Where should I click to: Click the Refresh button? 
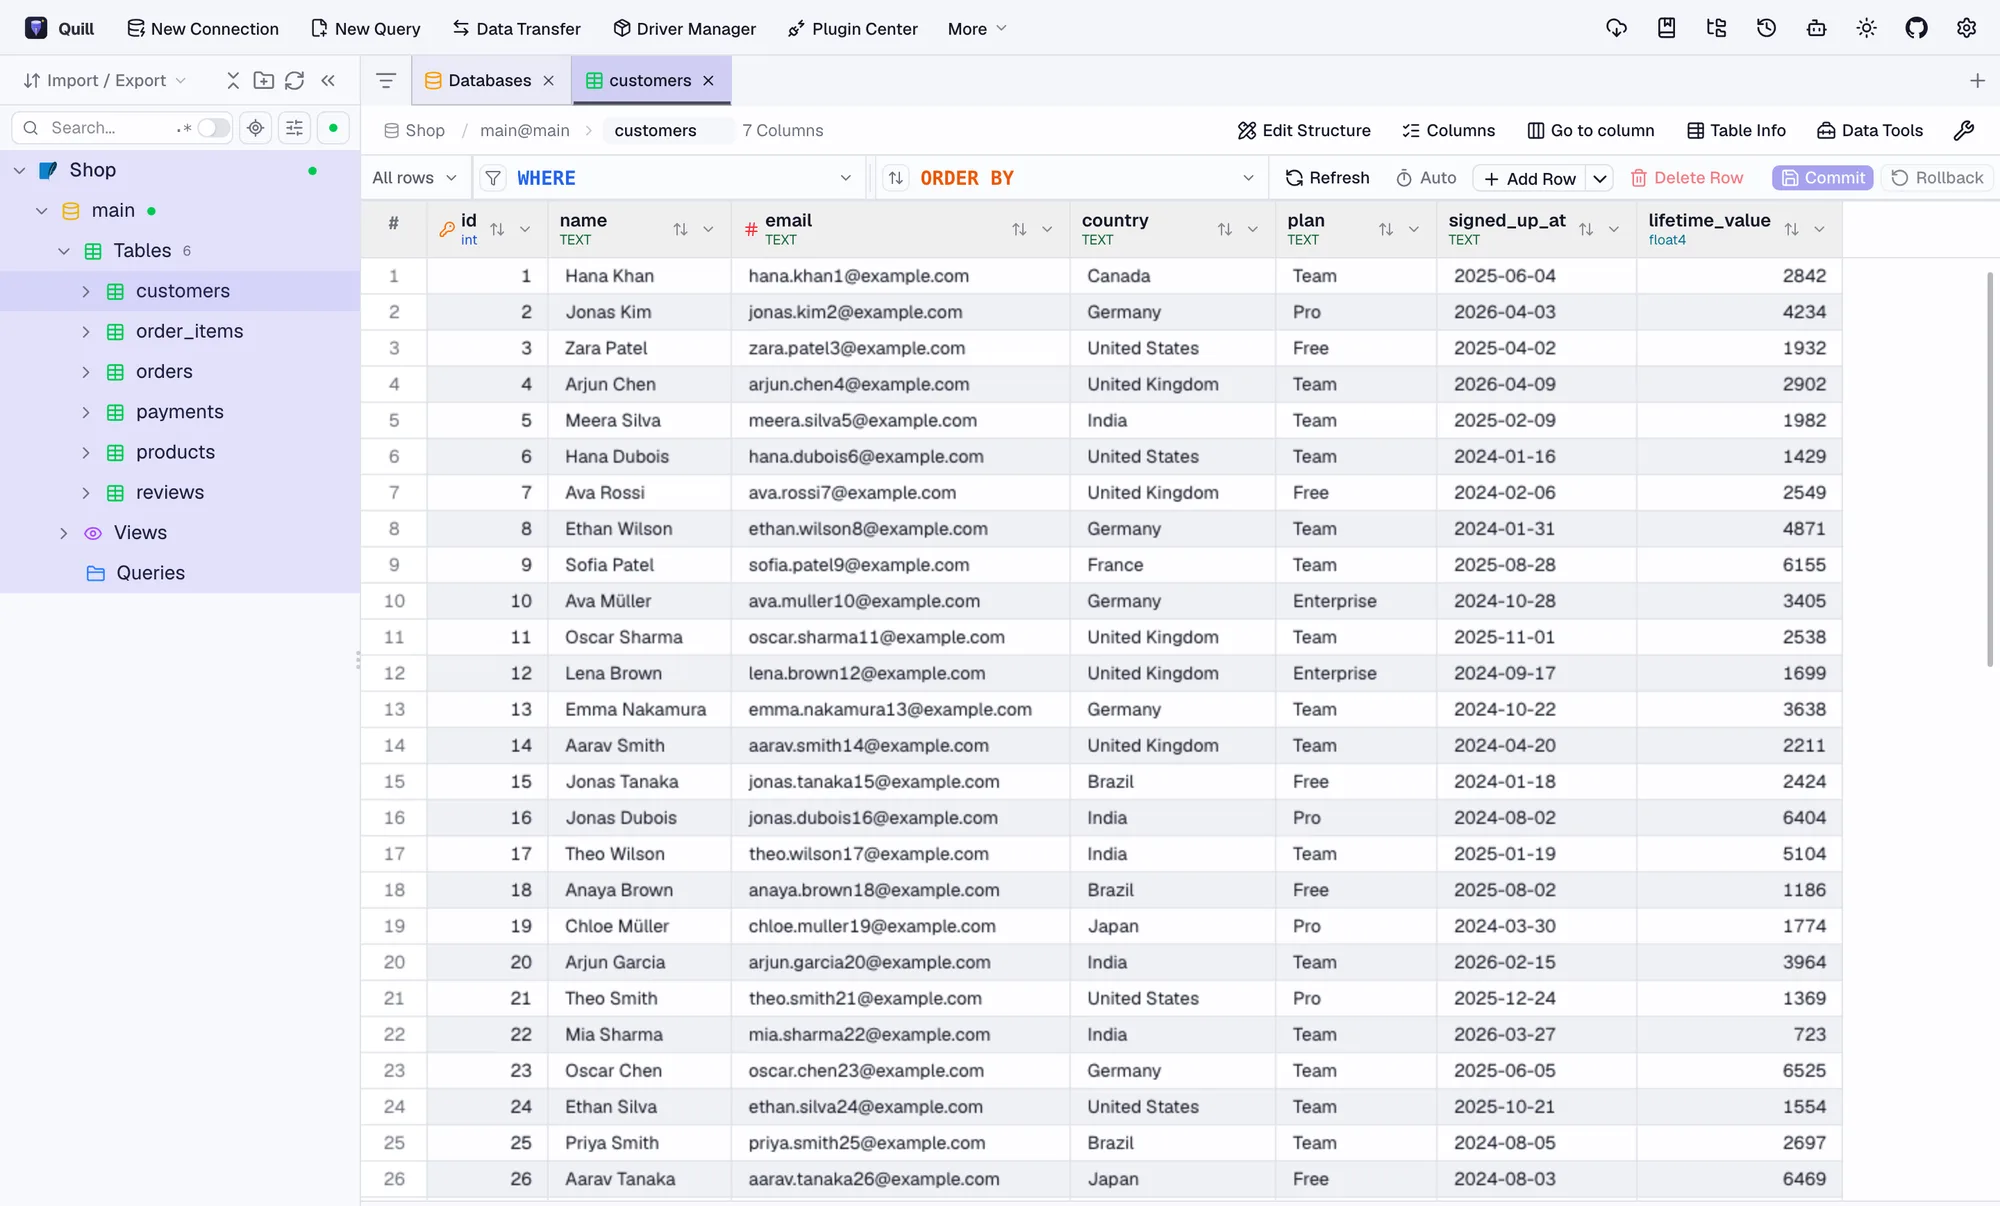pos(1327,178)
